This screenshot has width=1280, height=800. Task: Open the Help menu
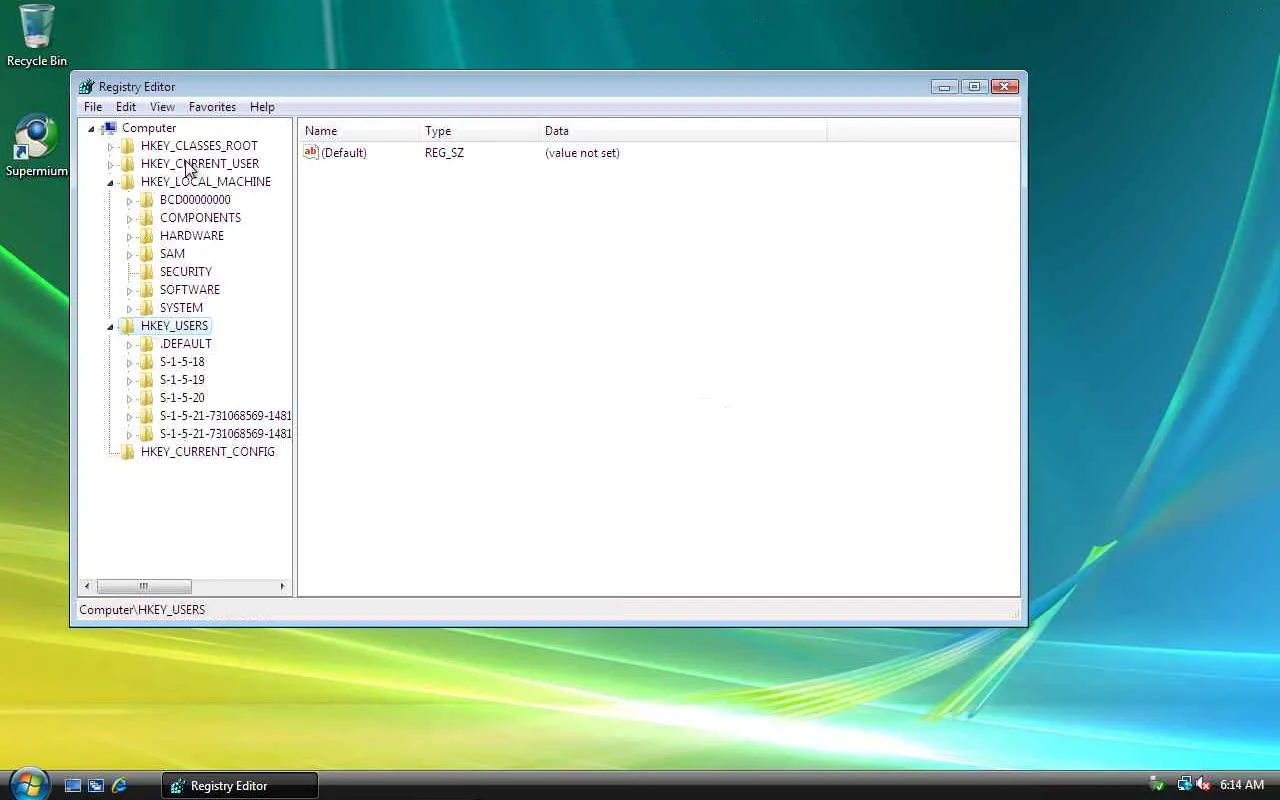pos(262,107)
